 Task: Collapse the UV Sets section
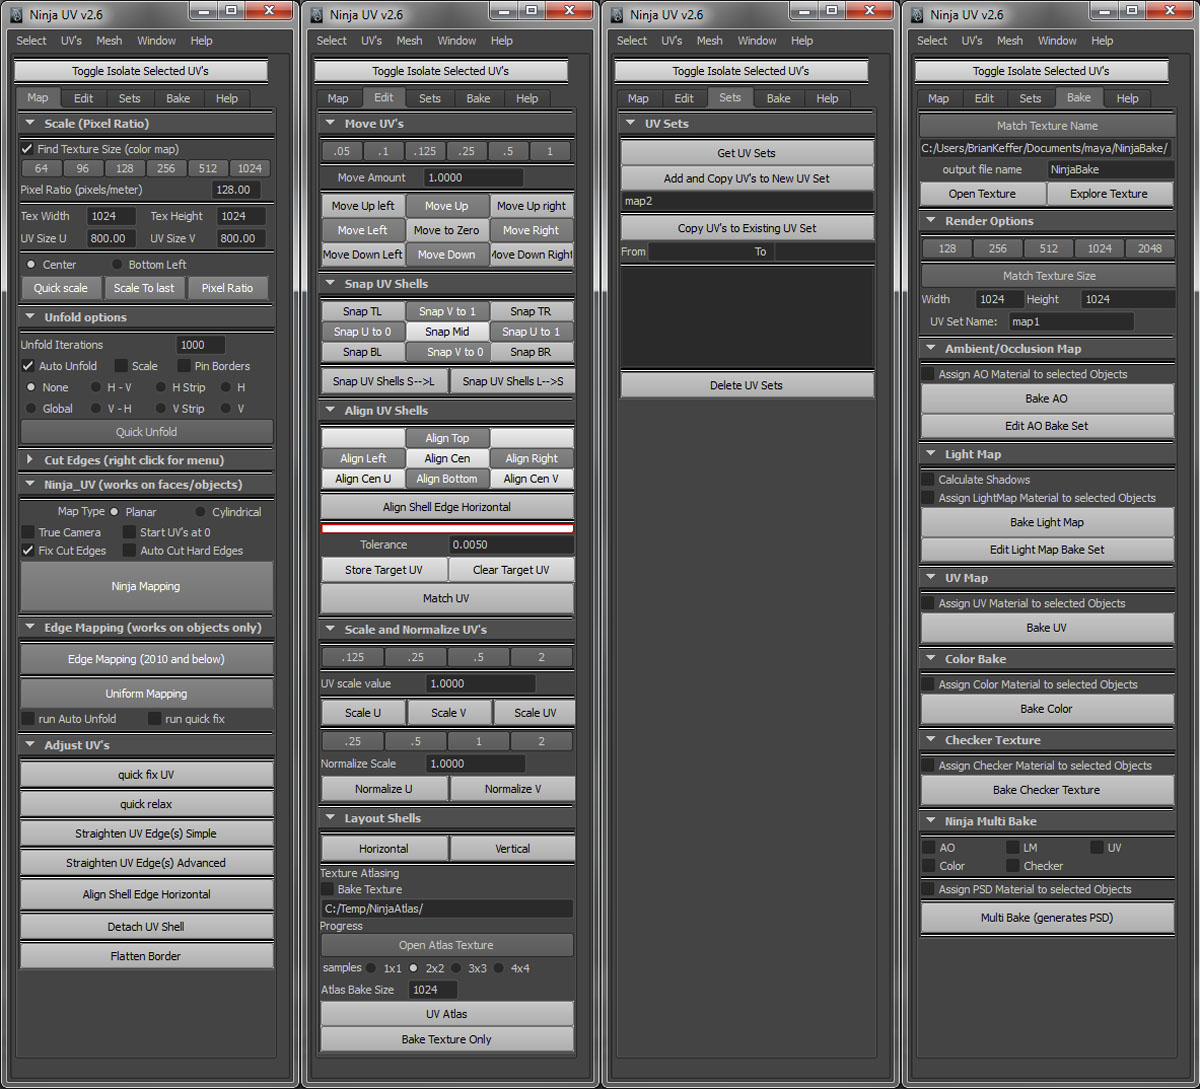click(629, 124)
